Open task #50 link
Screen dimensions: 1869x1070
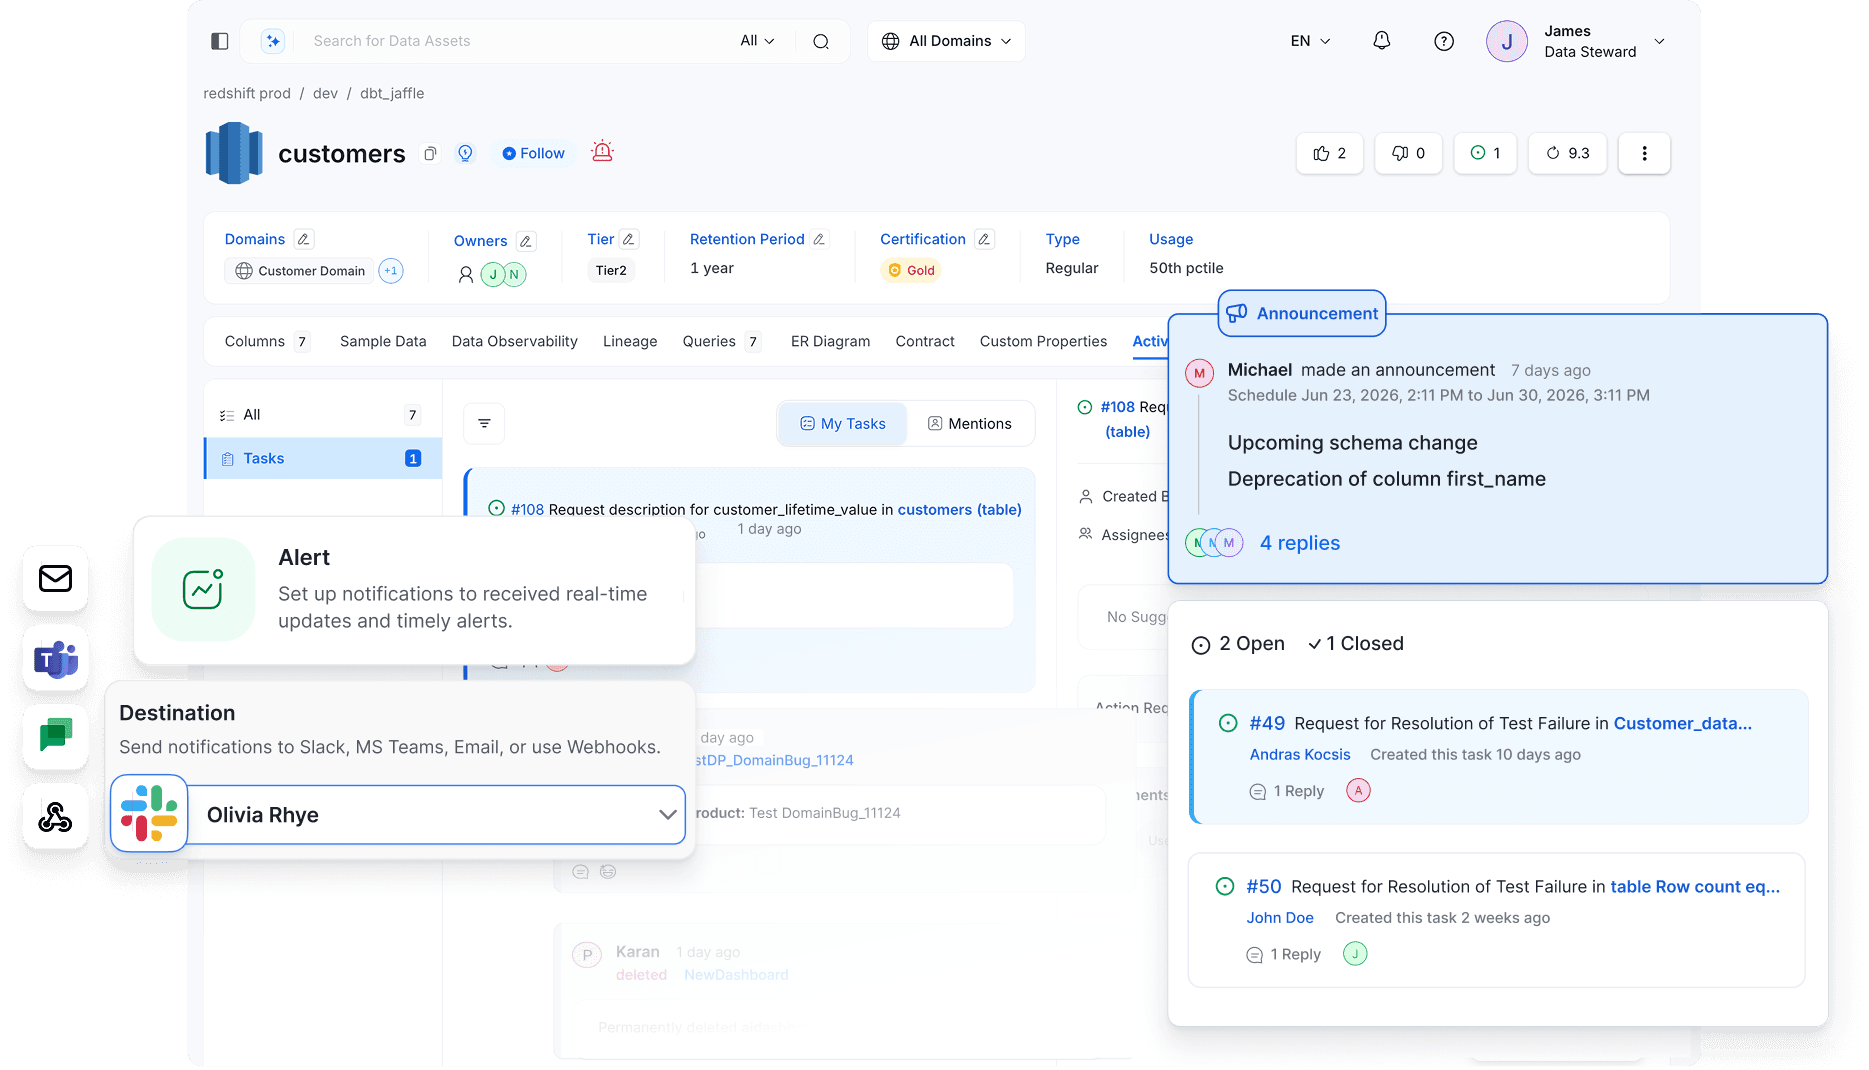click(x=1263, y=887)
